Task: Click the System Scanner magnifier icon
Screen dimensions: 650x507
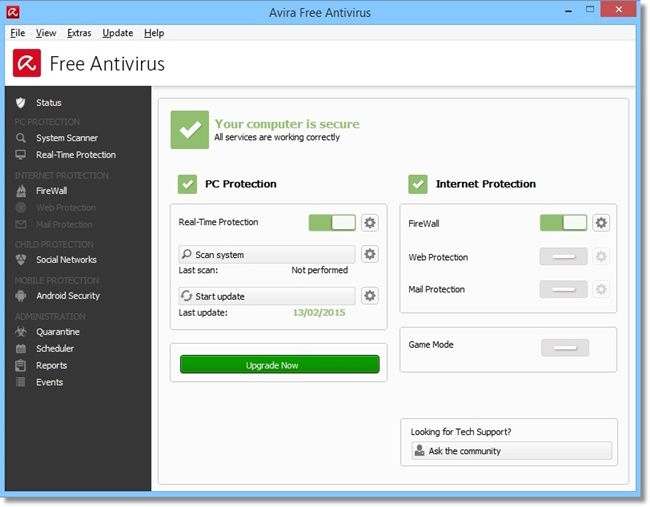Action: tap(20, 138)
